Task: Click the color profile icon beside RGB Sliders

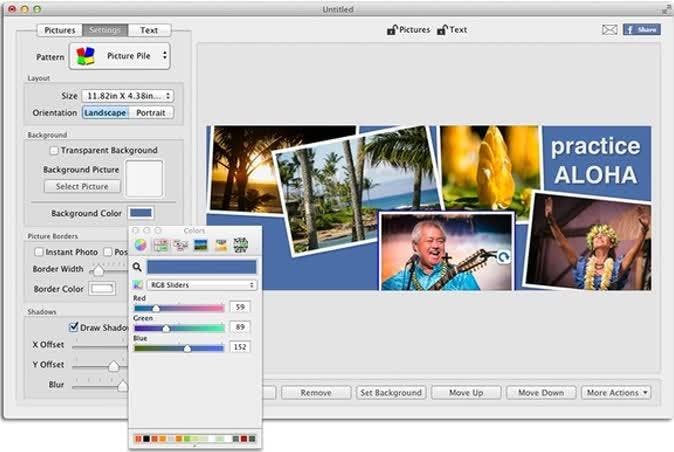Action: coord(138,285)
